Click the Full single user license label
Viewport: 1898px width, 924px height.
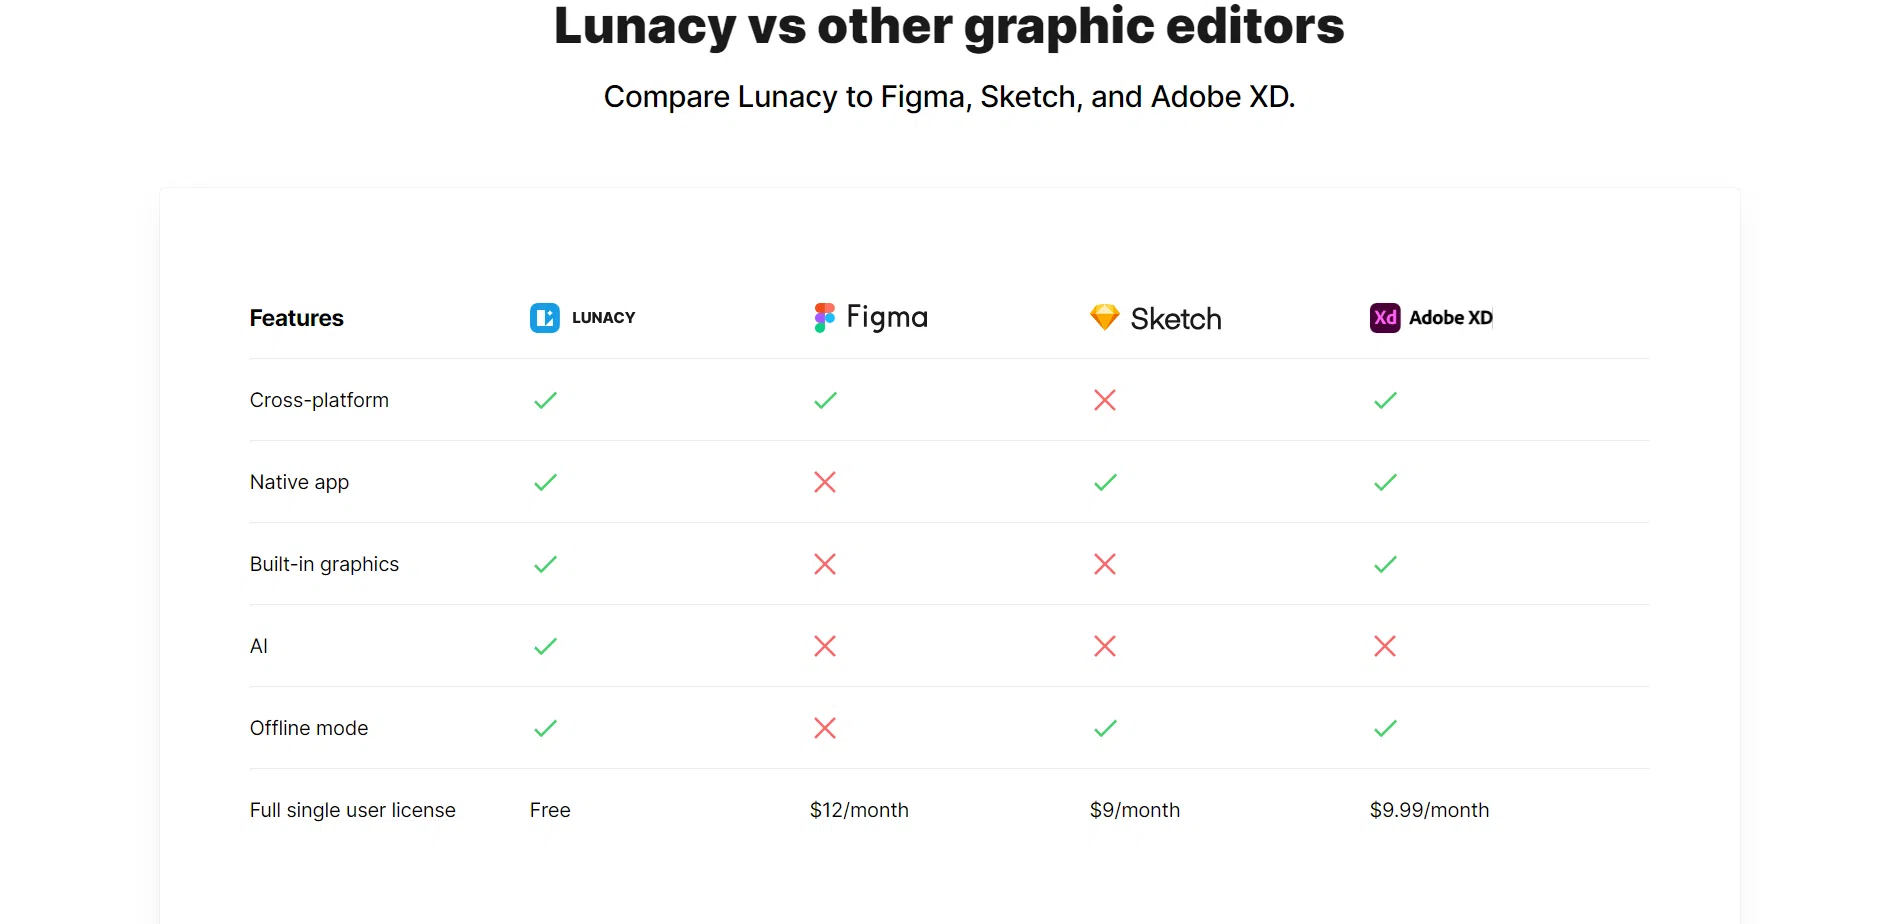pos(353,810)
